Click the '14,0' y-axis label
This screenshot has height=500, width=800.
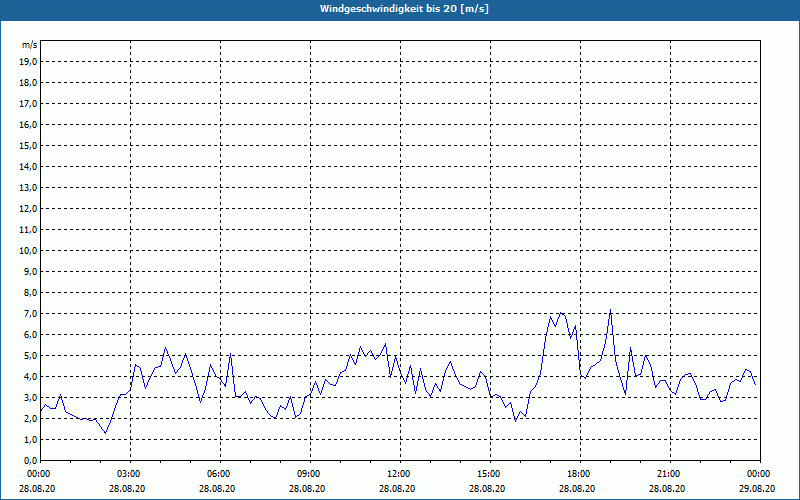coord(29,167)
